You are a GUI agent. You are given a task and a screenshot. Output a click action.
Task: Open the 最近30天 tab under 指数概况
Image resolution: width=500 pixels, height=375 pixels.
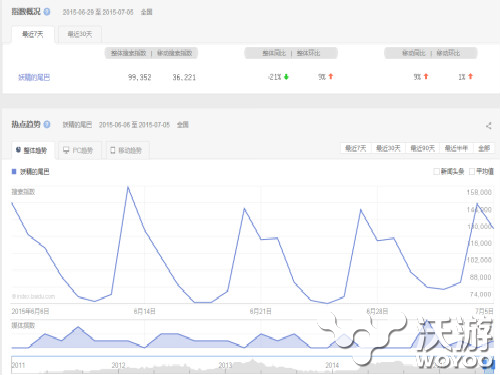tap(80, 34)
